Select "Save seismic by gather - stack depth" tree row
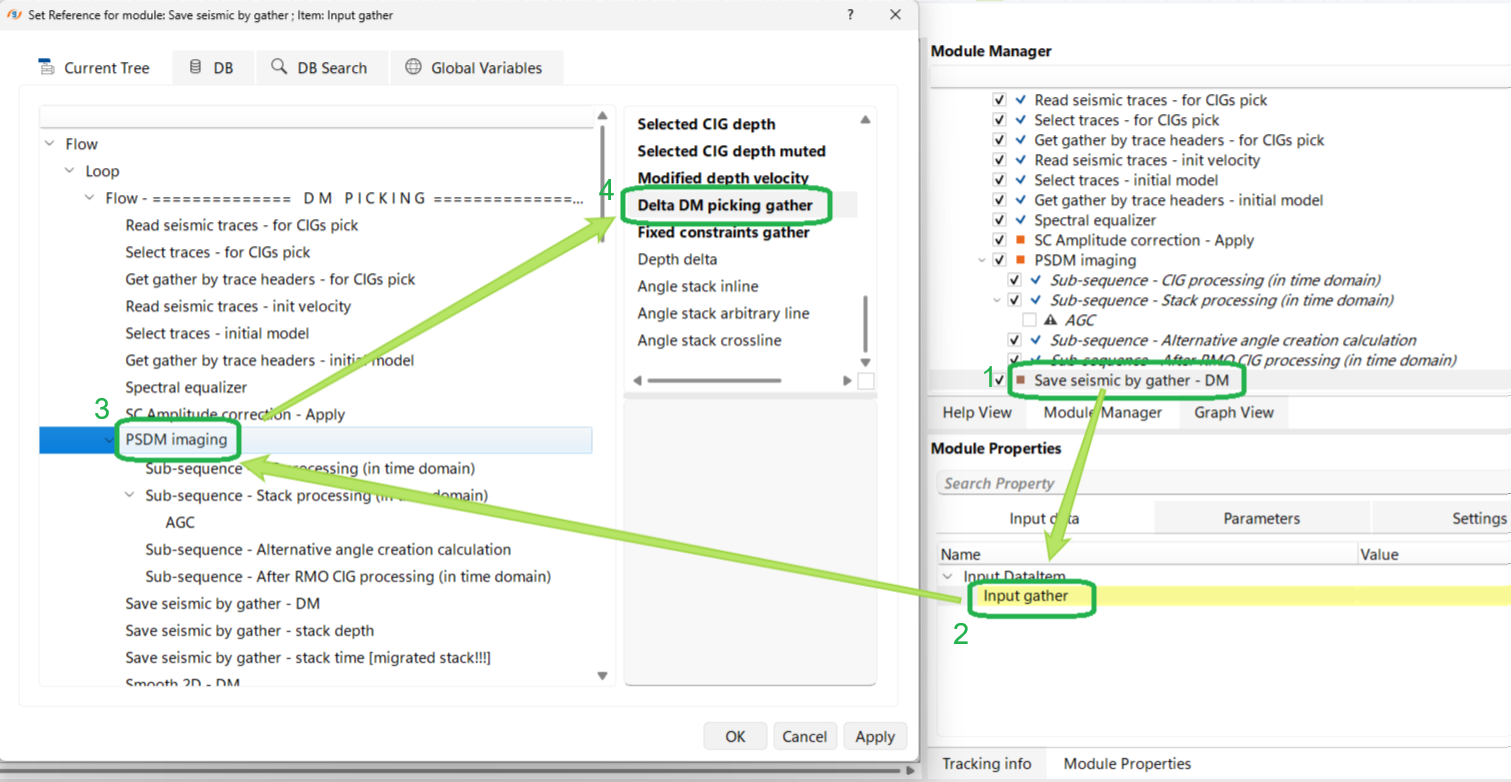This screenshot has width=1511, height=782. click(x=250, y=630)
